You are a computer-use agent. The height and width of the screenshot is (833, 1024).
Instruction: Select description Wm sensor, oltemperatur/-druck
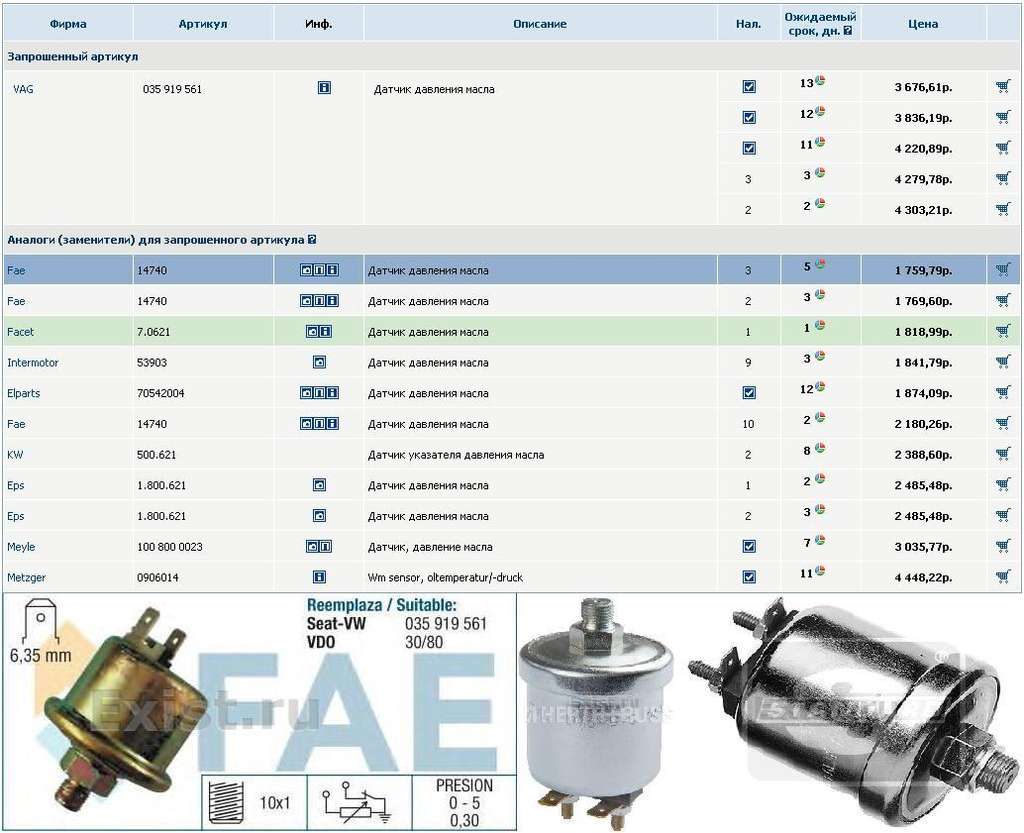pyautogui.click(x=445, y=577)
